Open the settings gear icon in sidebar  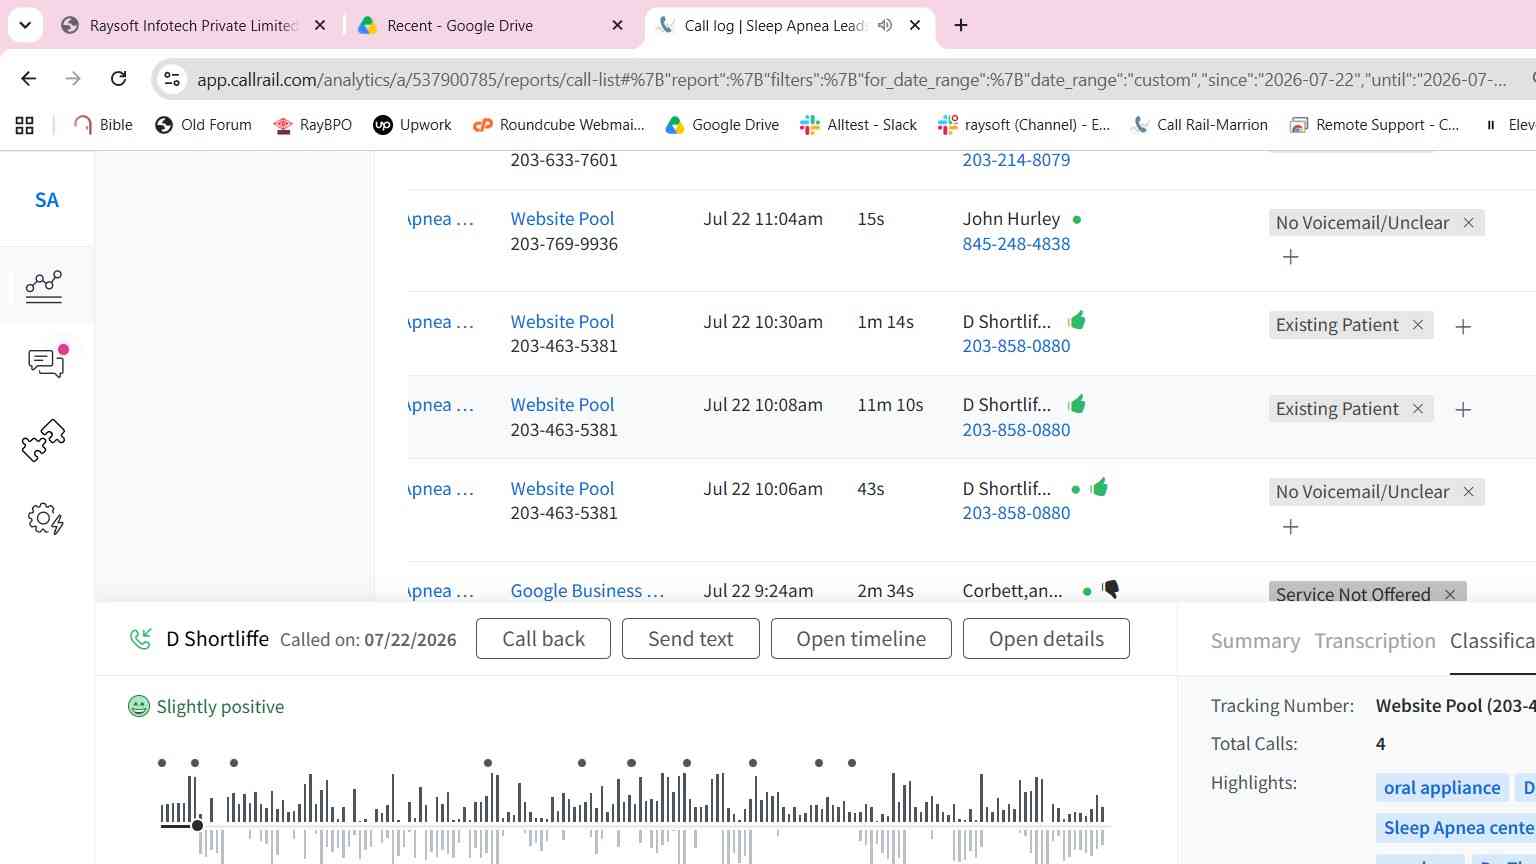45,518
